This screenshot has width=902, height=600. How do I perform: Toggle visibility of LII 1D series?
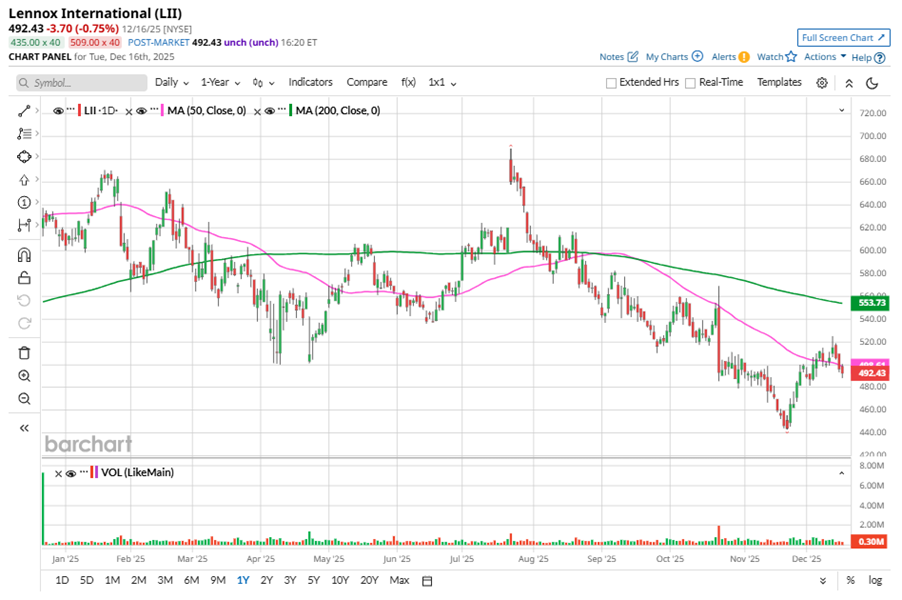(x=58, y=111)
